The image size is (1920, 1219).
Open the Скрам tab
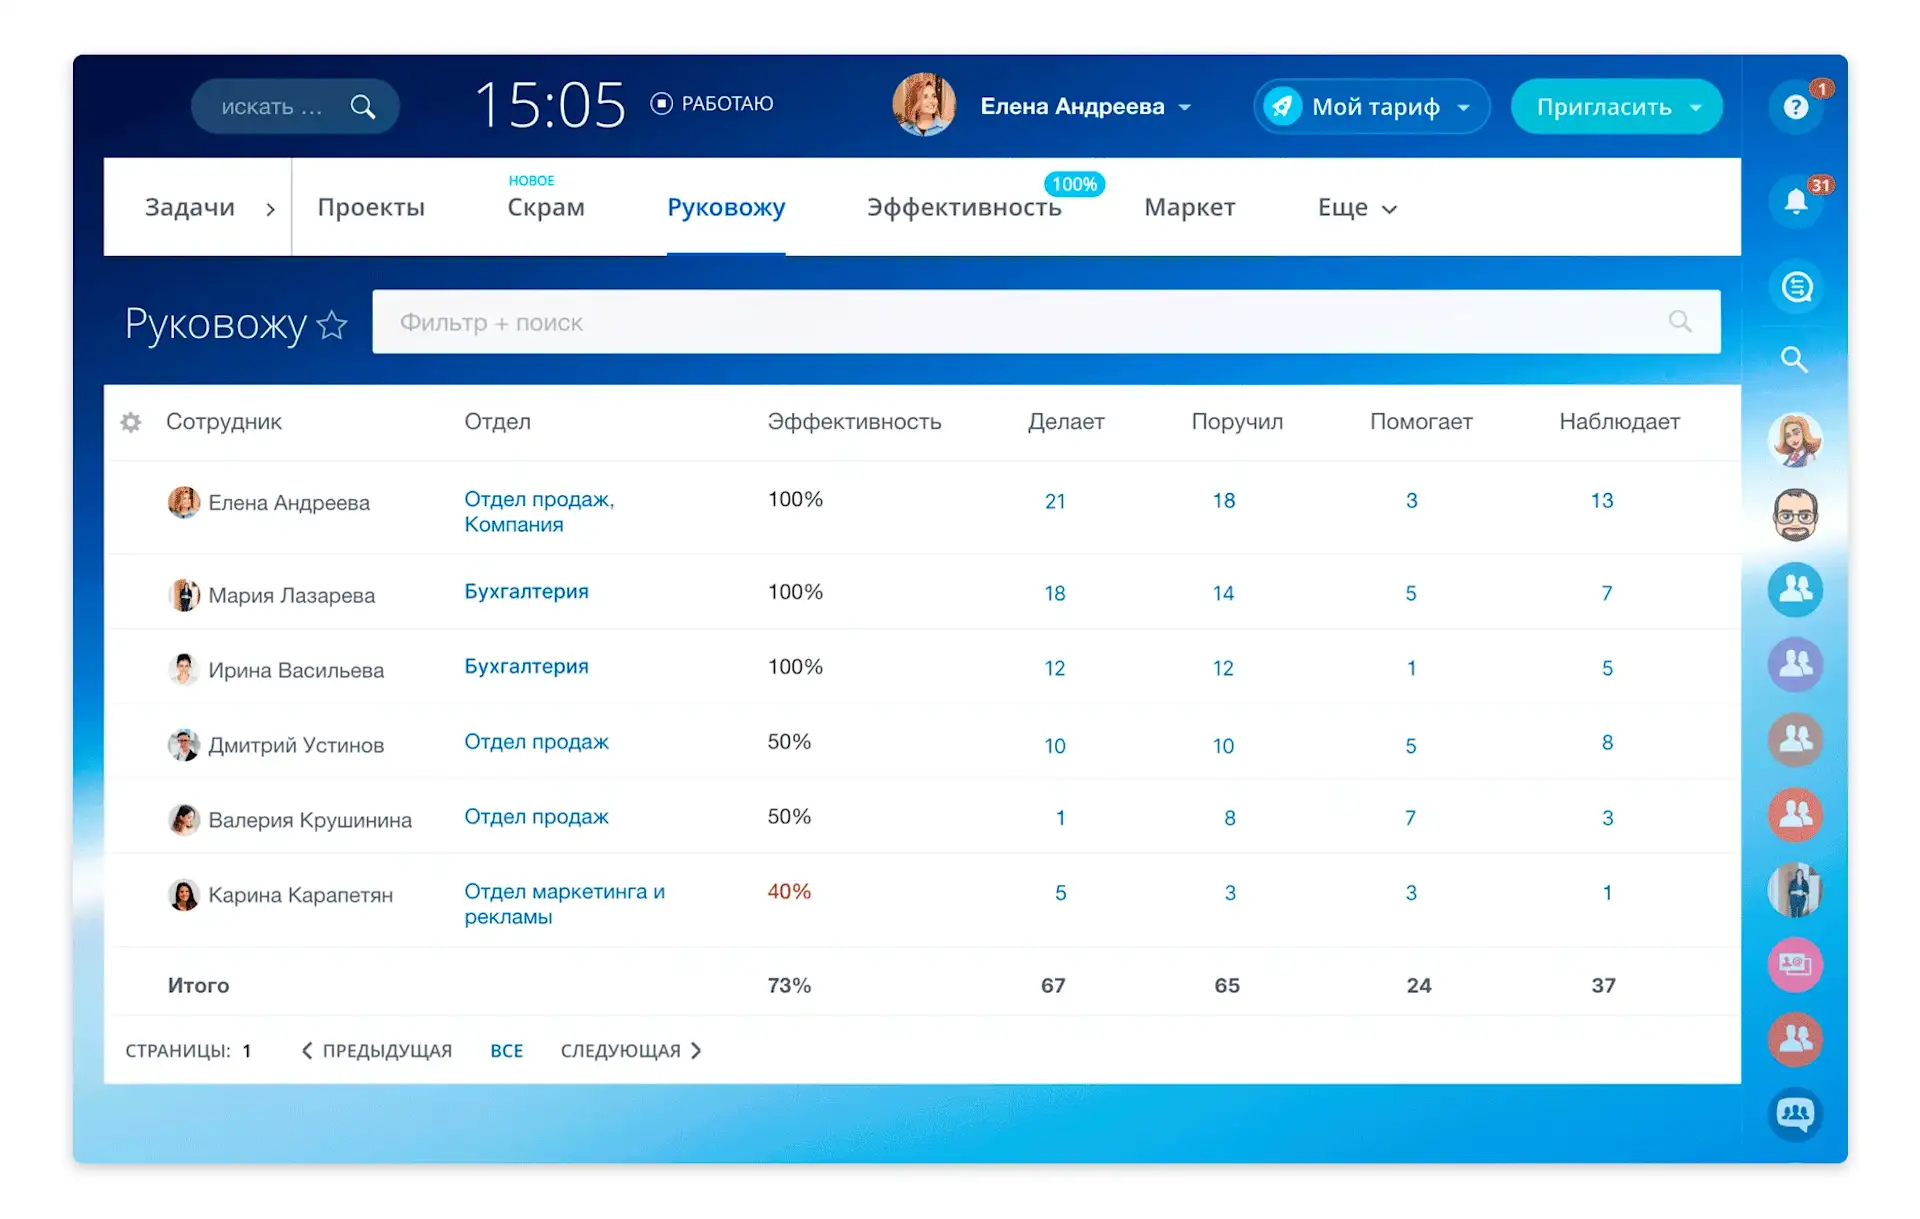click(545, 208)
